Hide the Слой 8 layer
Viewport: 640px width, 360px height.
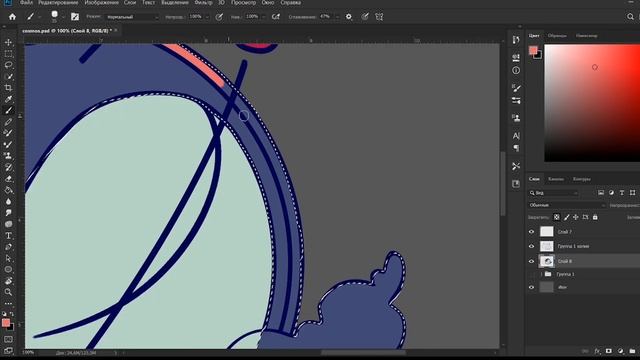pos(531,261)
